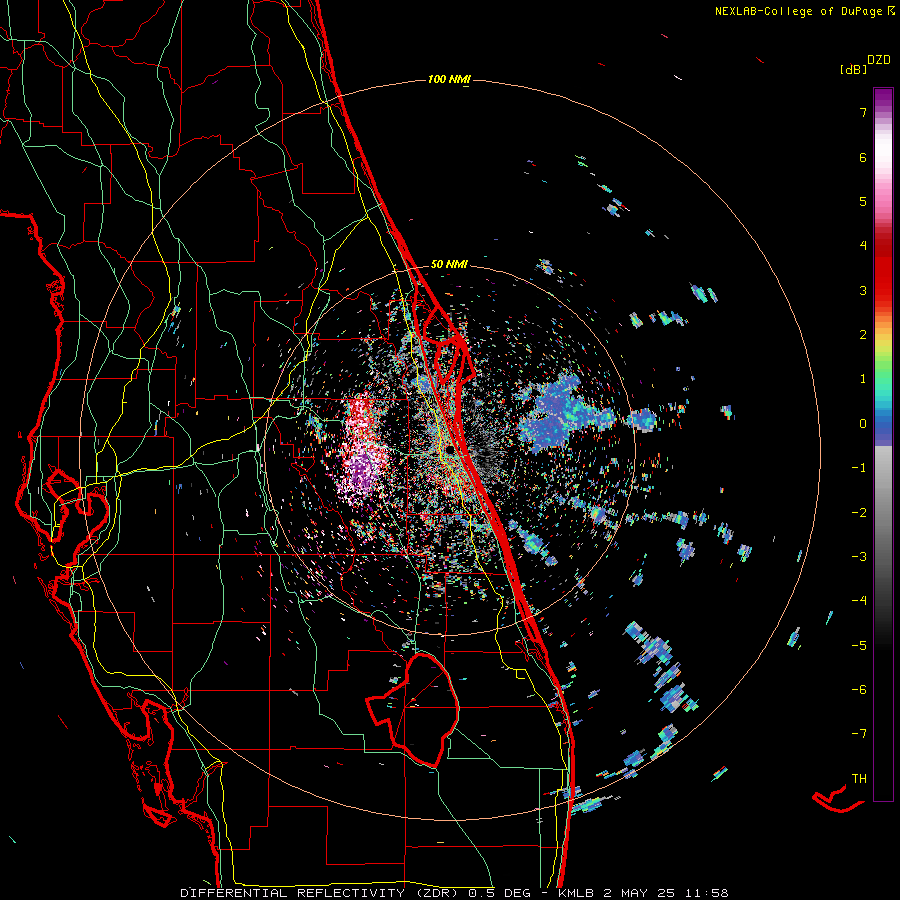The width and height of the screenshot is (900, 900).
Task: Select the -1 dB scale value
Action: pyautogui.click(x=859, y=468)
